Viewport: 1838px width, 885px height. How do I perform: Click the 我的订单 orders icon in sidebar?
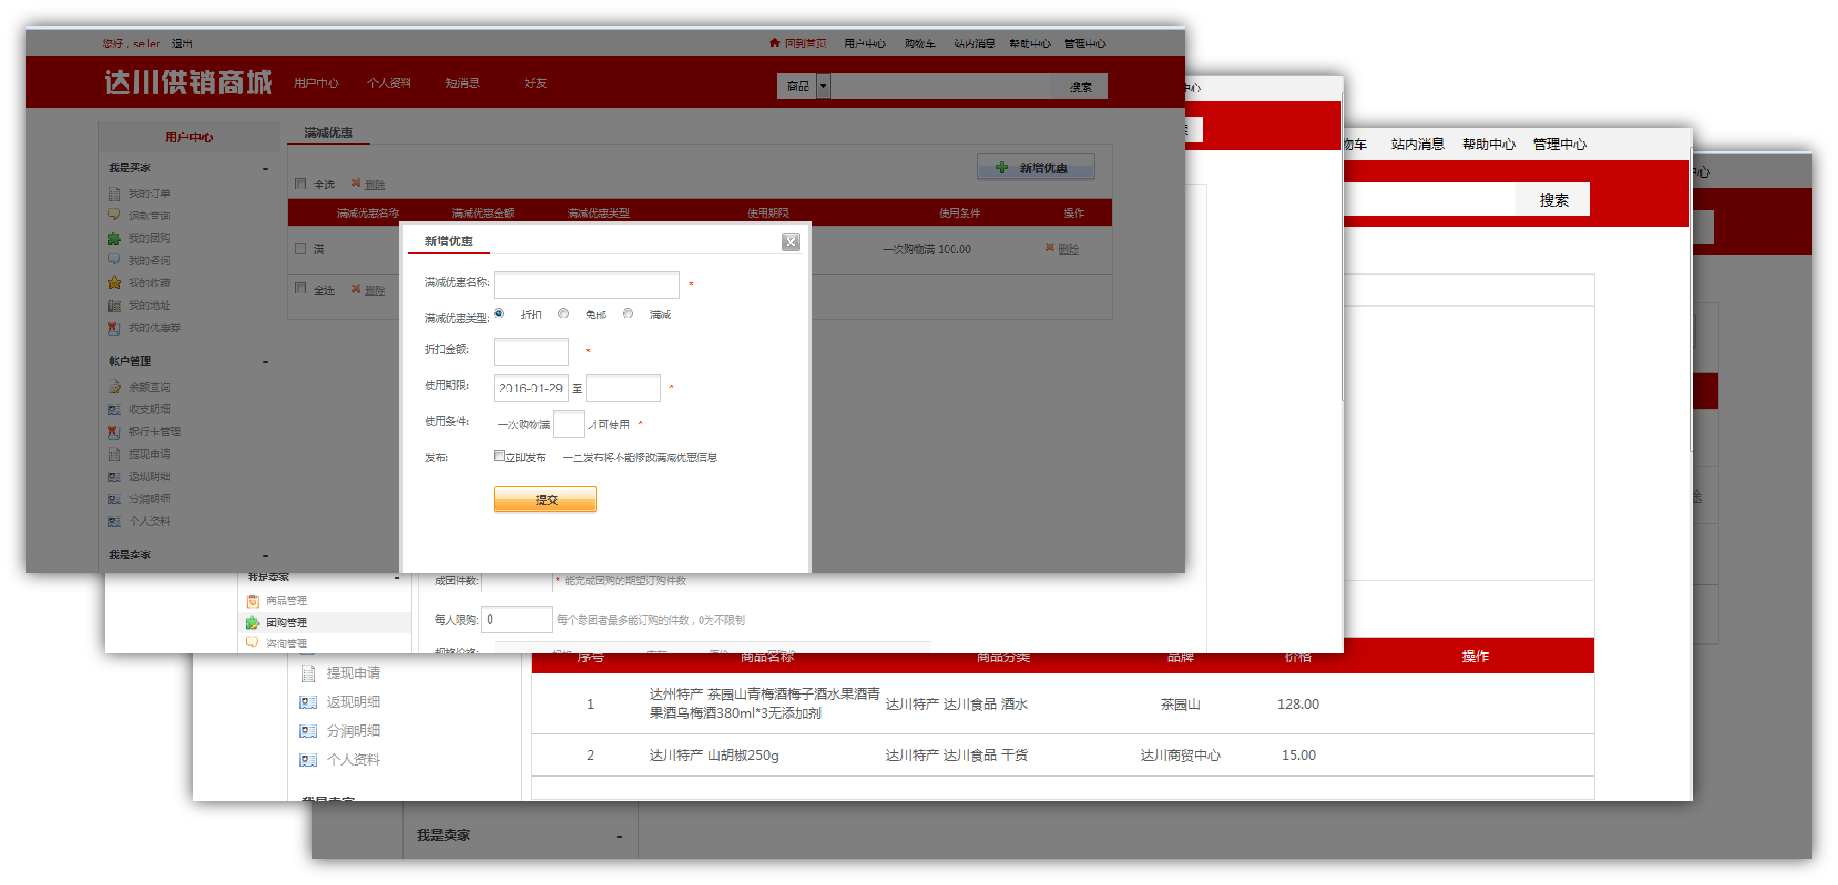[x=114, y=194]
